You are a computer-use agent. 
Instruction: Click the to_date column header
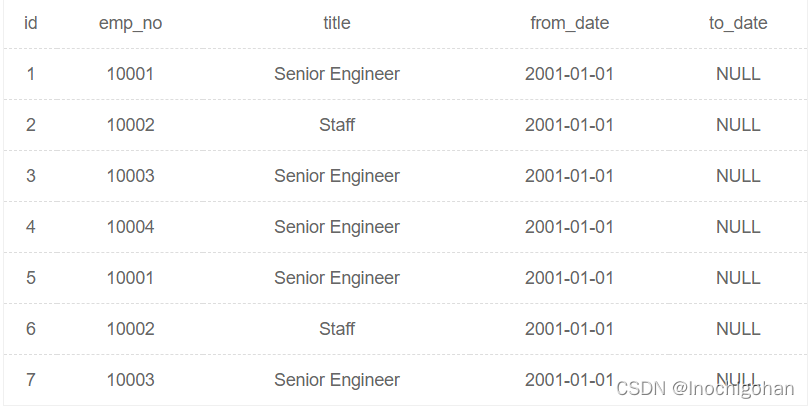(738, 23)
